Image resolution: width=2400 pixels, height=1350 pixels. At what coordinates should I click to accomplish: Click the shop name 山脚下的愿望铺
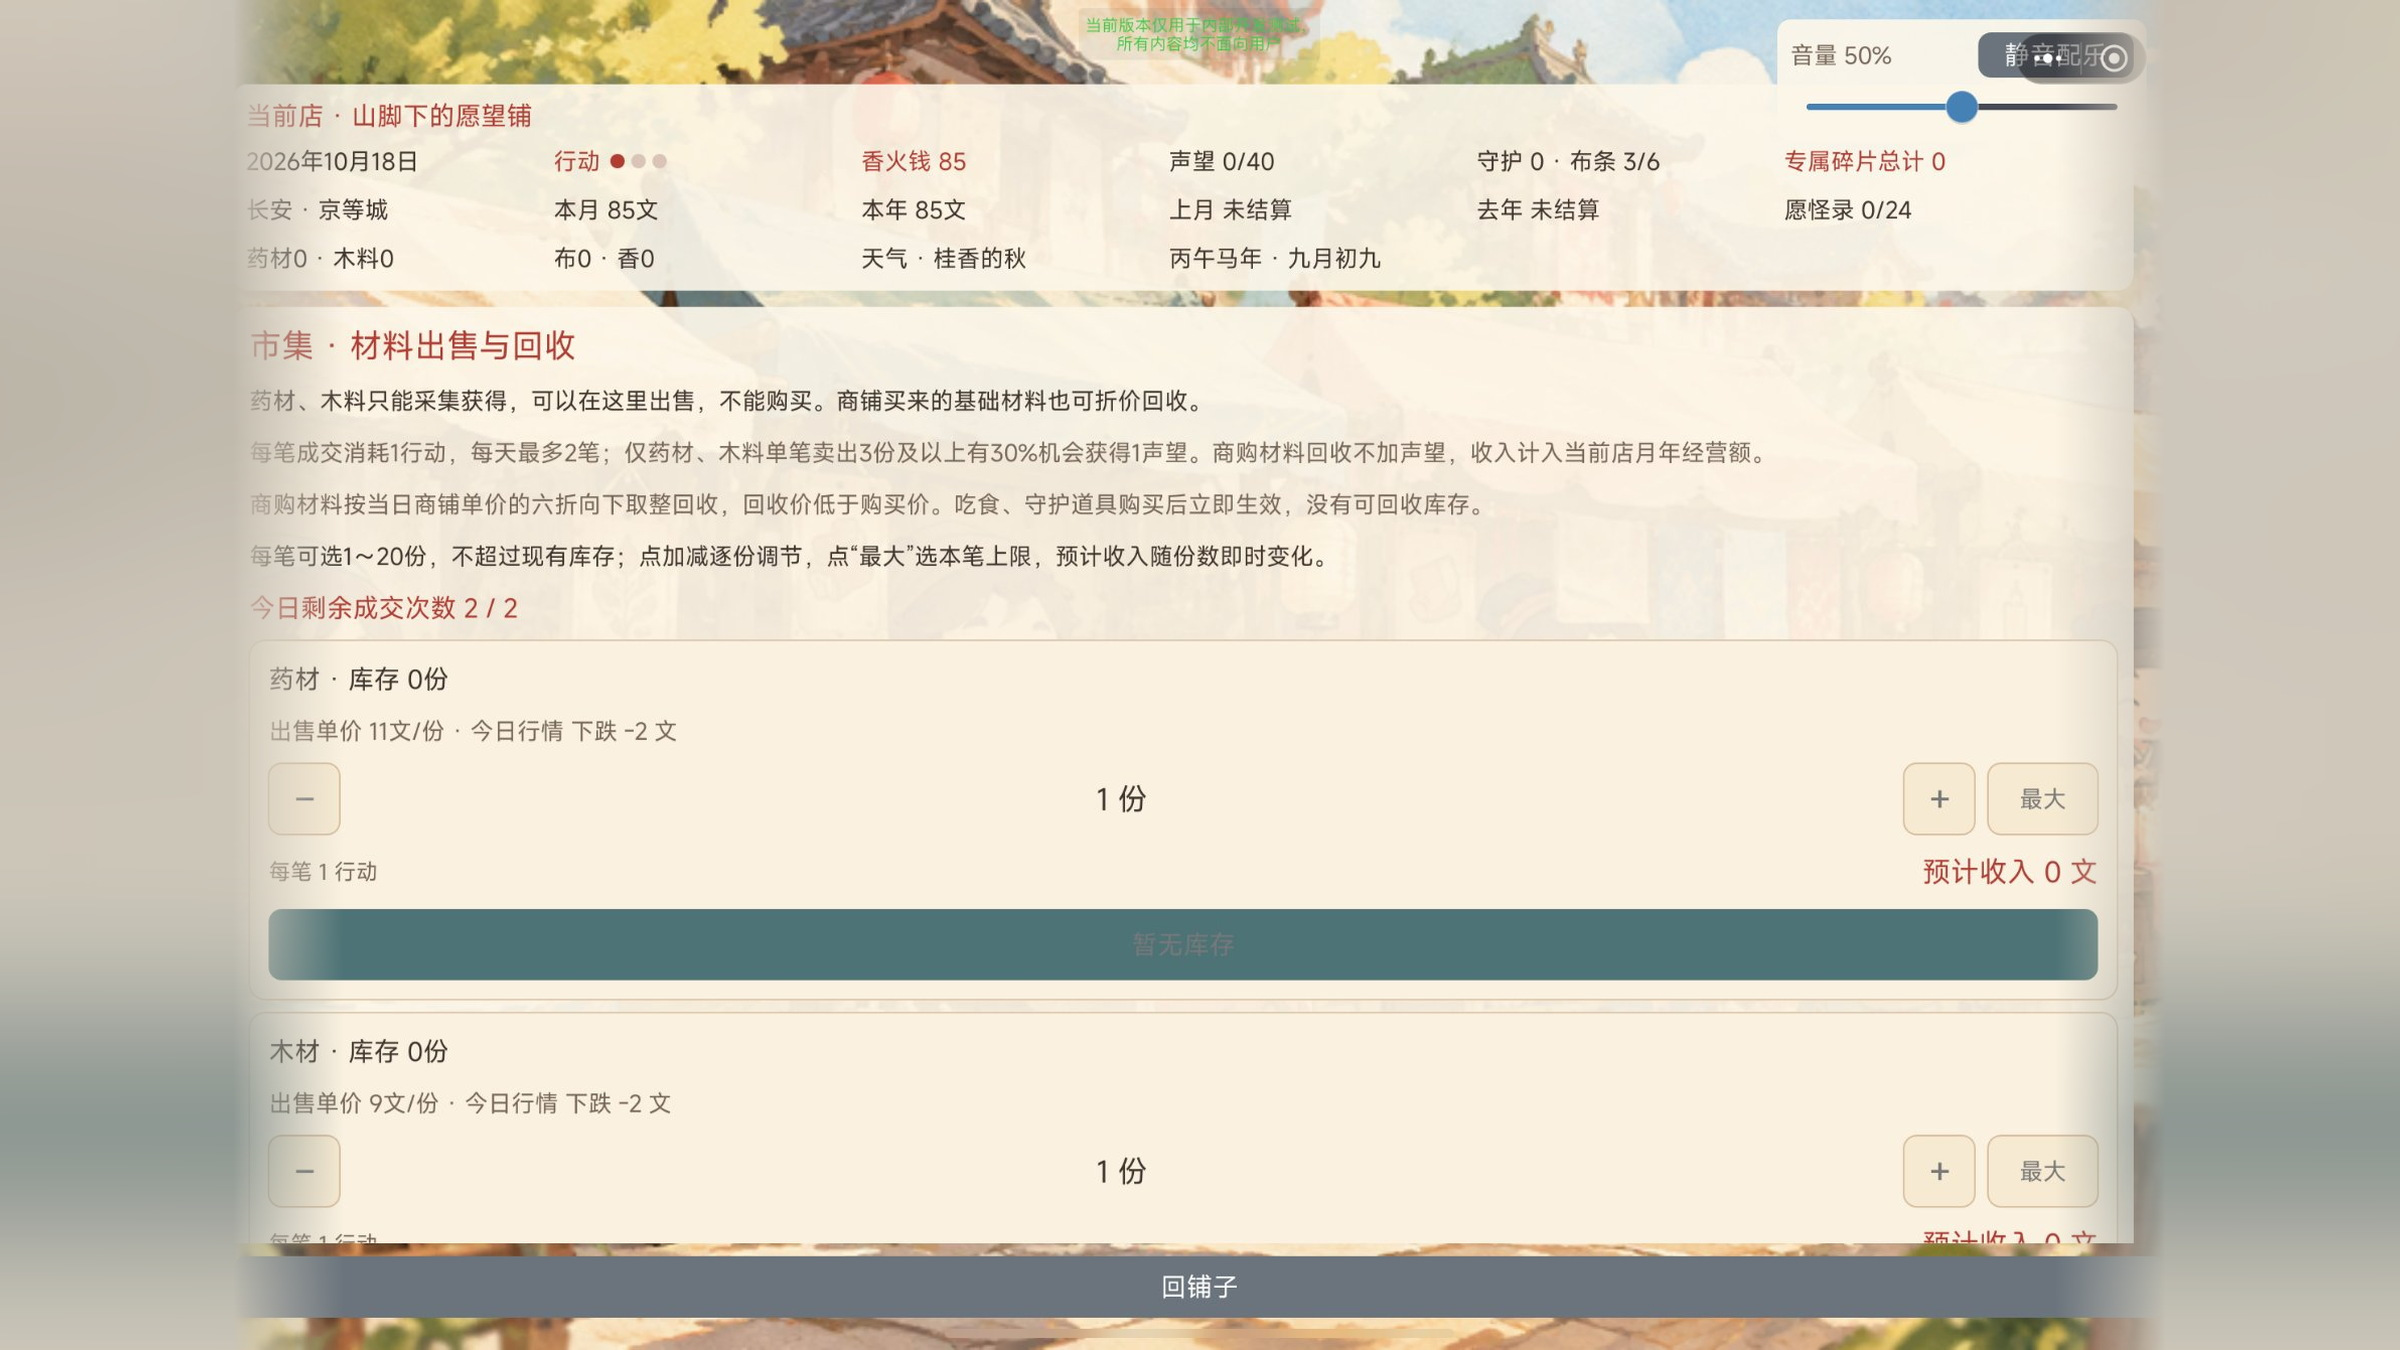pyautogui.click(x=441, y=116)
